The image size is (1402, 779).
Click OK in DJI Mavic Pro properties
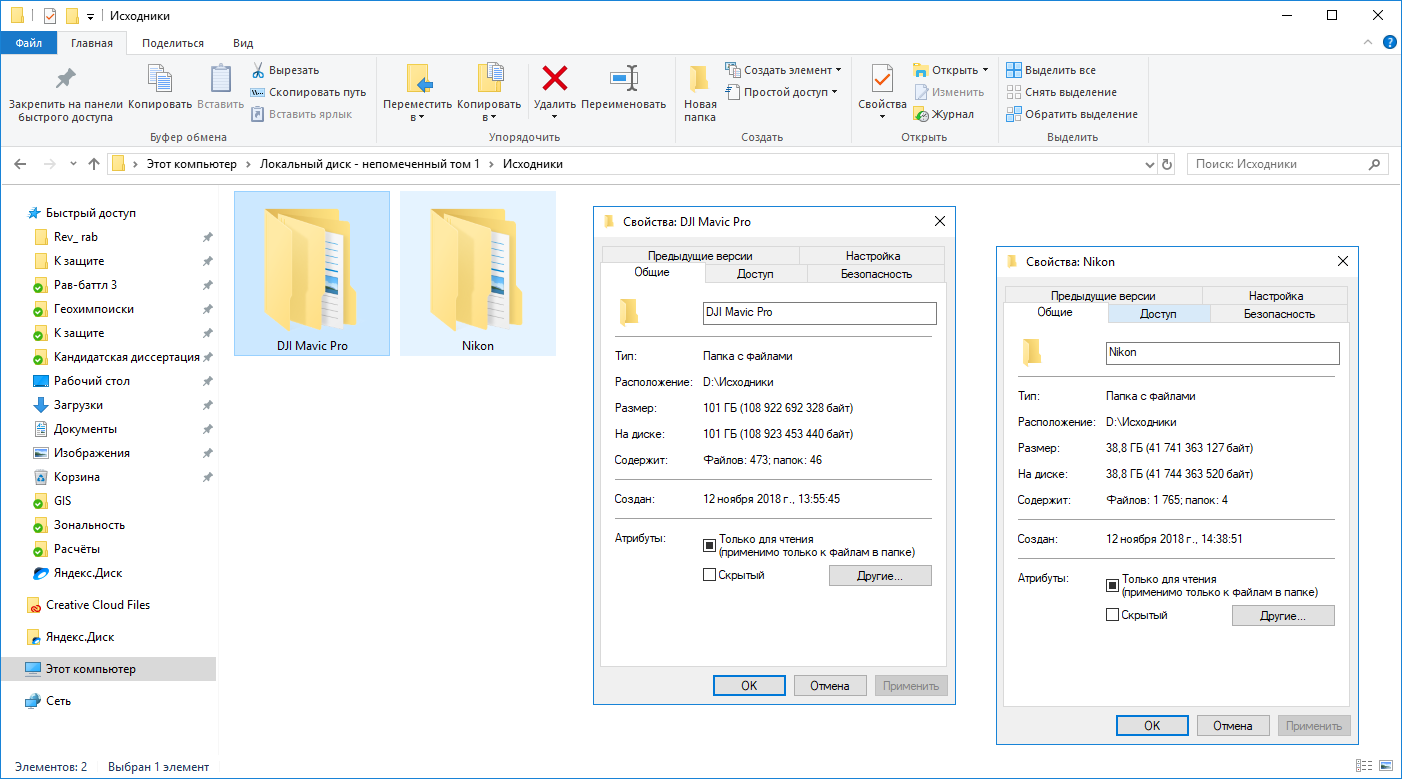point(749,686)
